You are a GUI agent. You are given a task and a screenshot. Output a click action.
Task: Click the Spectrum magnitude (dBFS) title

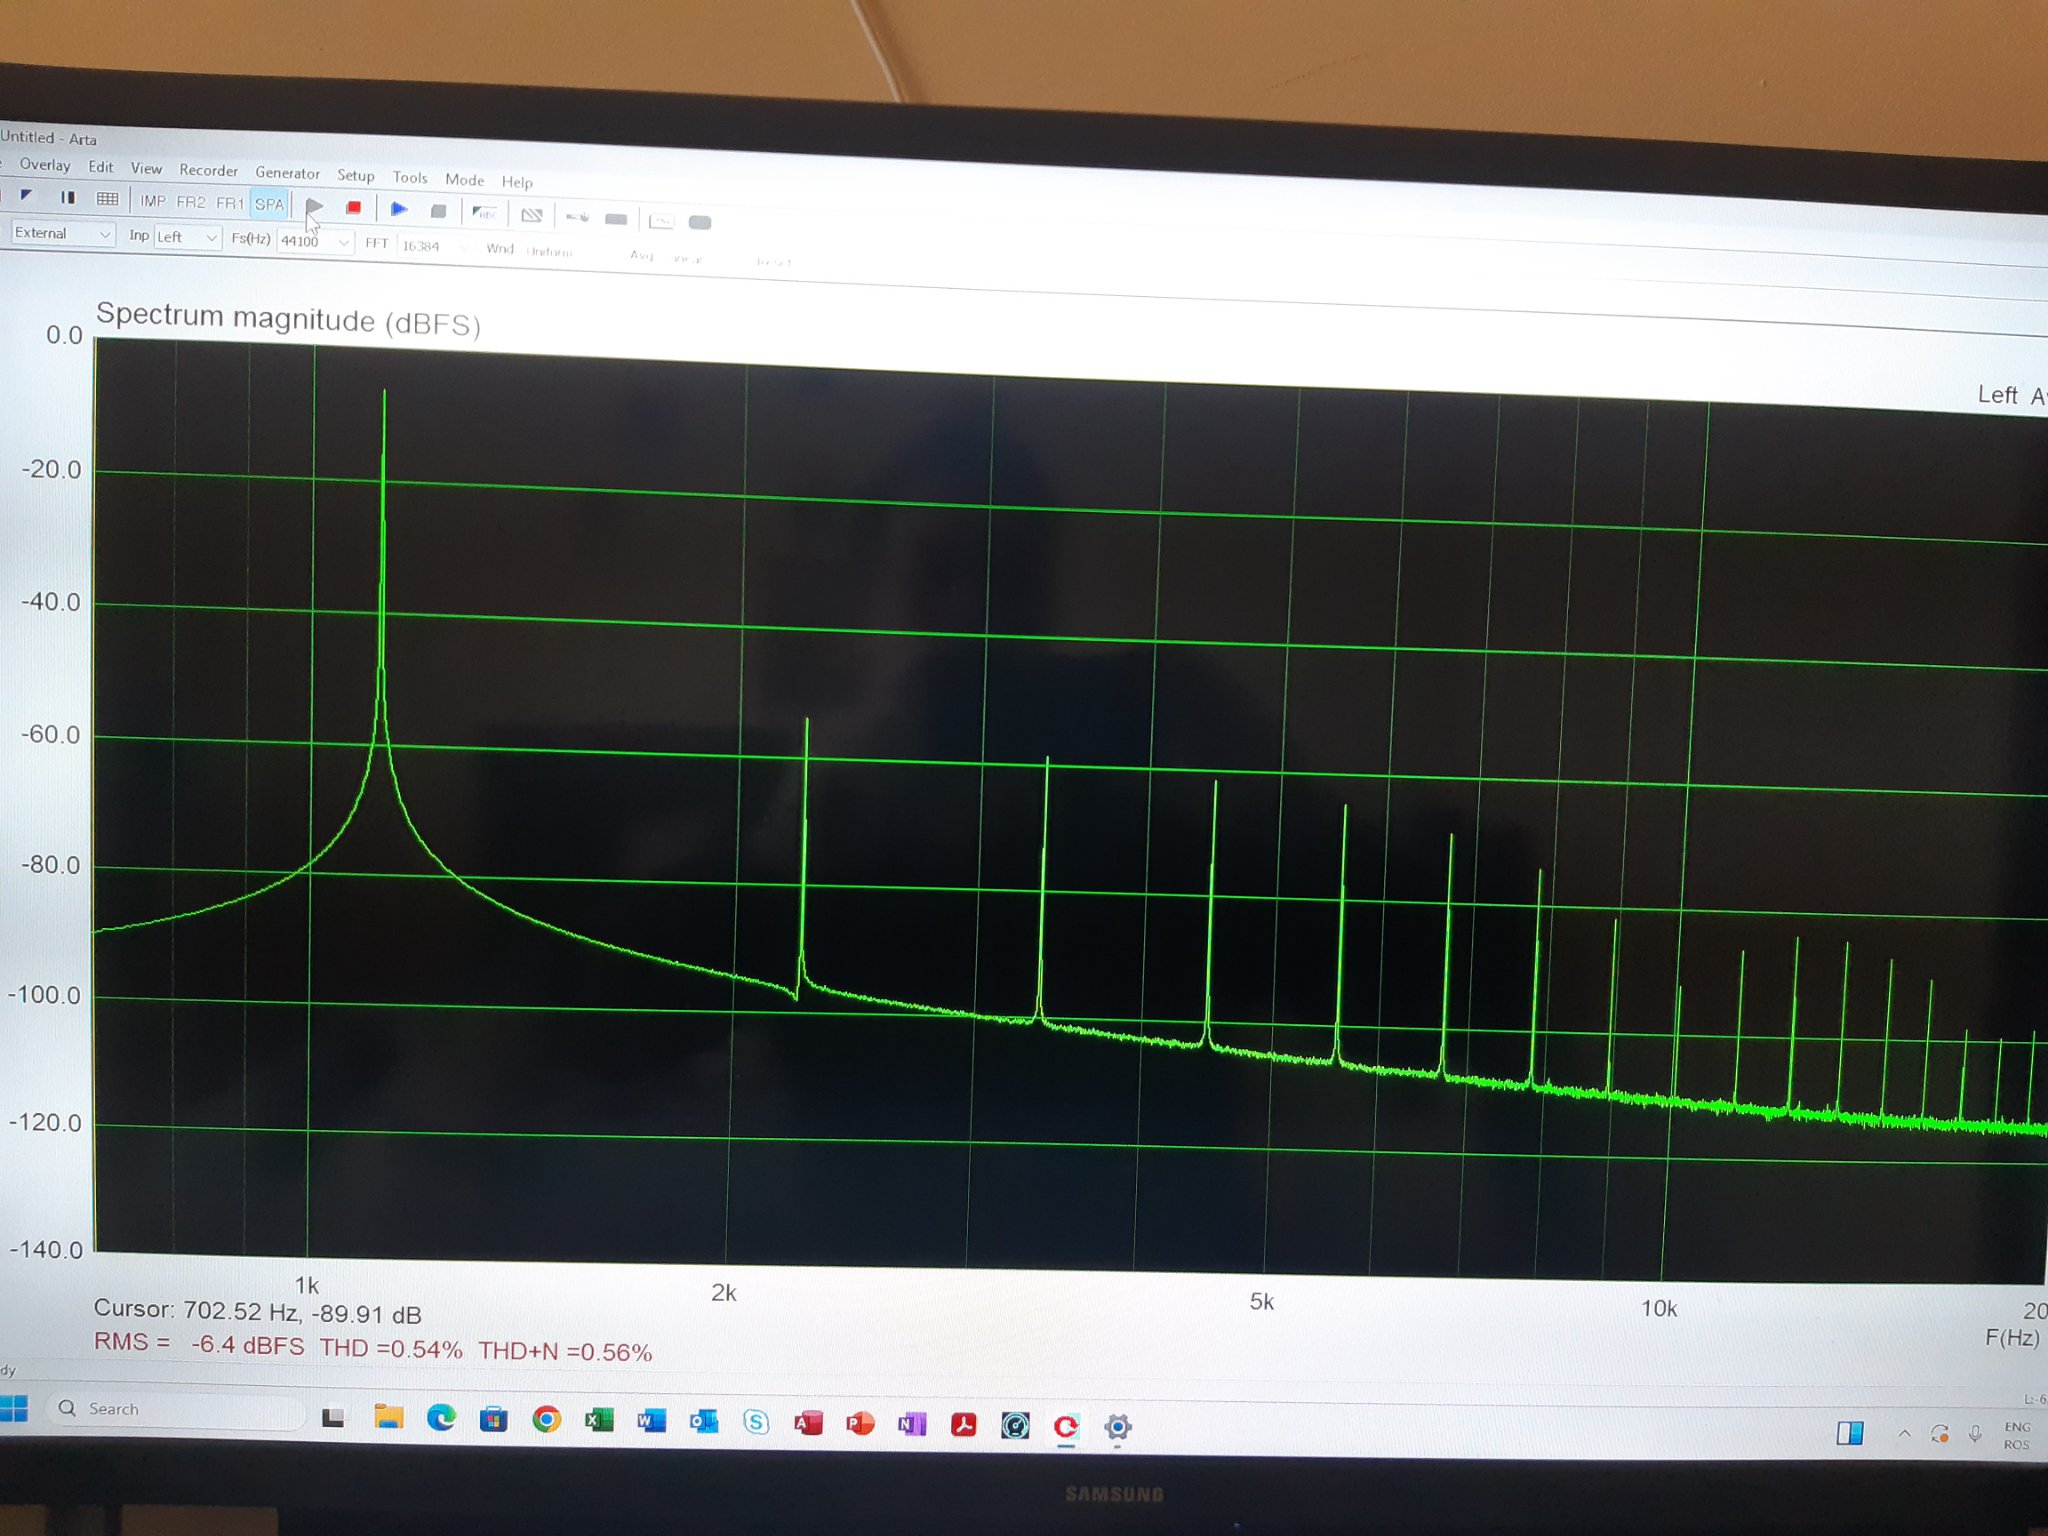pyautogui.click(x=288, y=319)
